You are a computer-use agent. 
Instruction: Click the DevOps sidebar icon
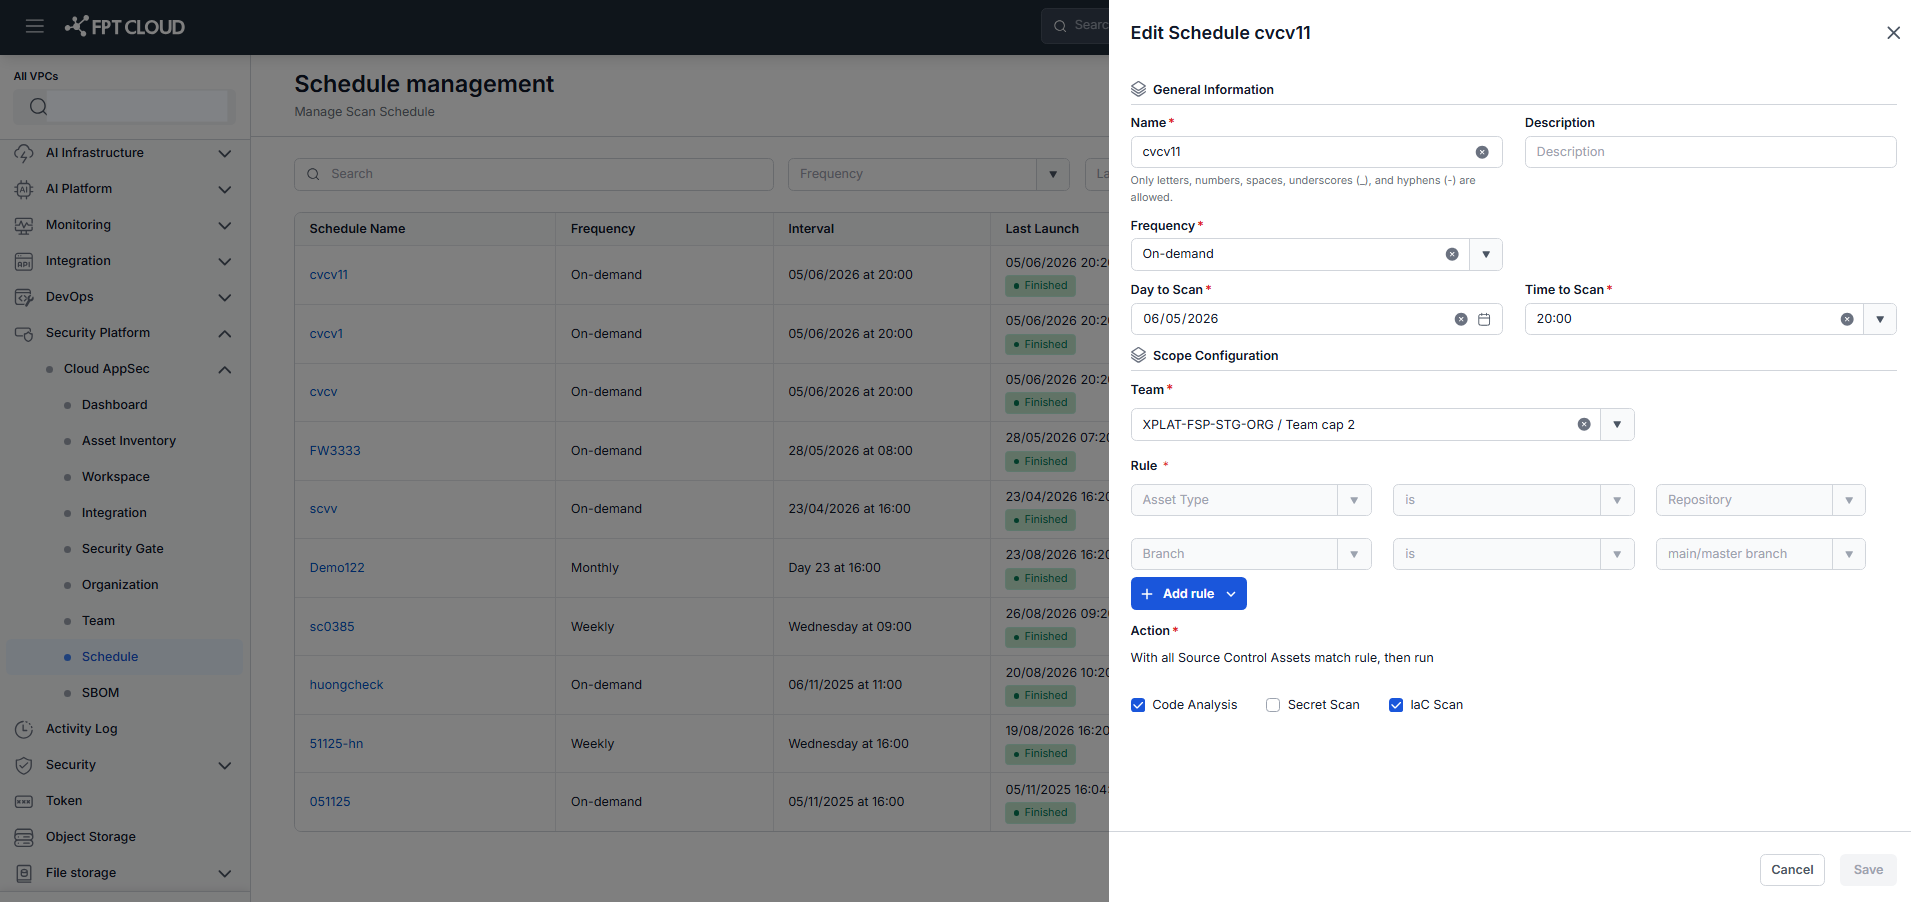24,297
